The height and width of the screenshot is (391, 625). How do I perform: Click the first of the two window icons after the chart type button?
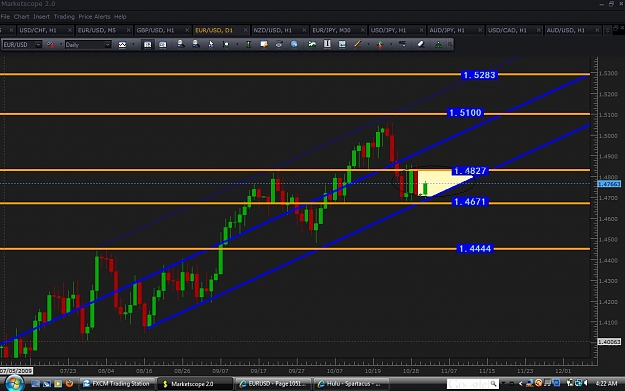[147, 45]
